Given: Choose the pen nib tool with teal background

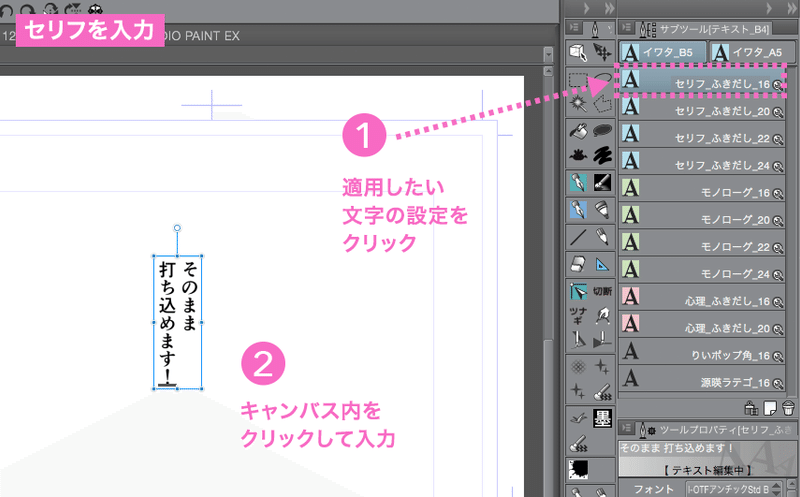Looking at the screenshot, I should (578, 183).
